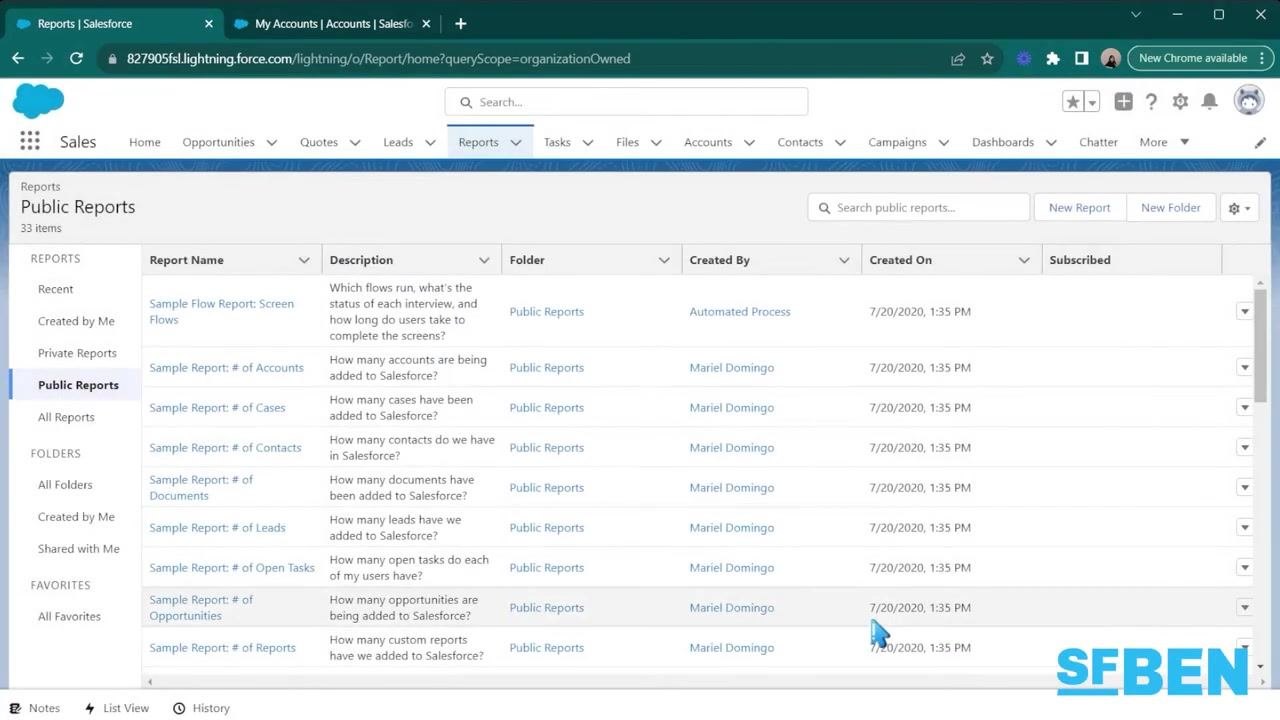Bookmark this page with star icon
Screen dimensions: 1280x720
(x=987, y=59)
